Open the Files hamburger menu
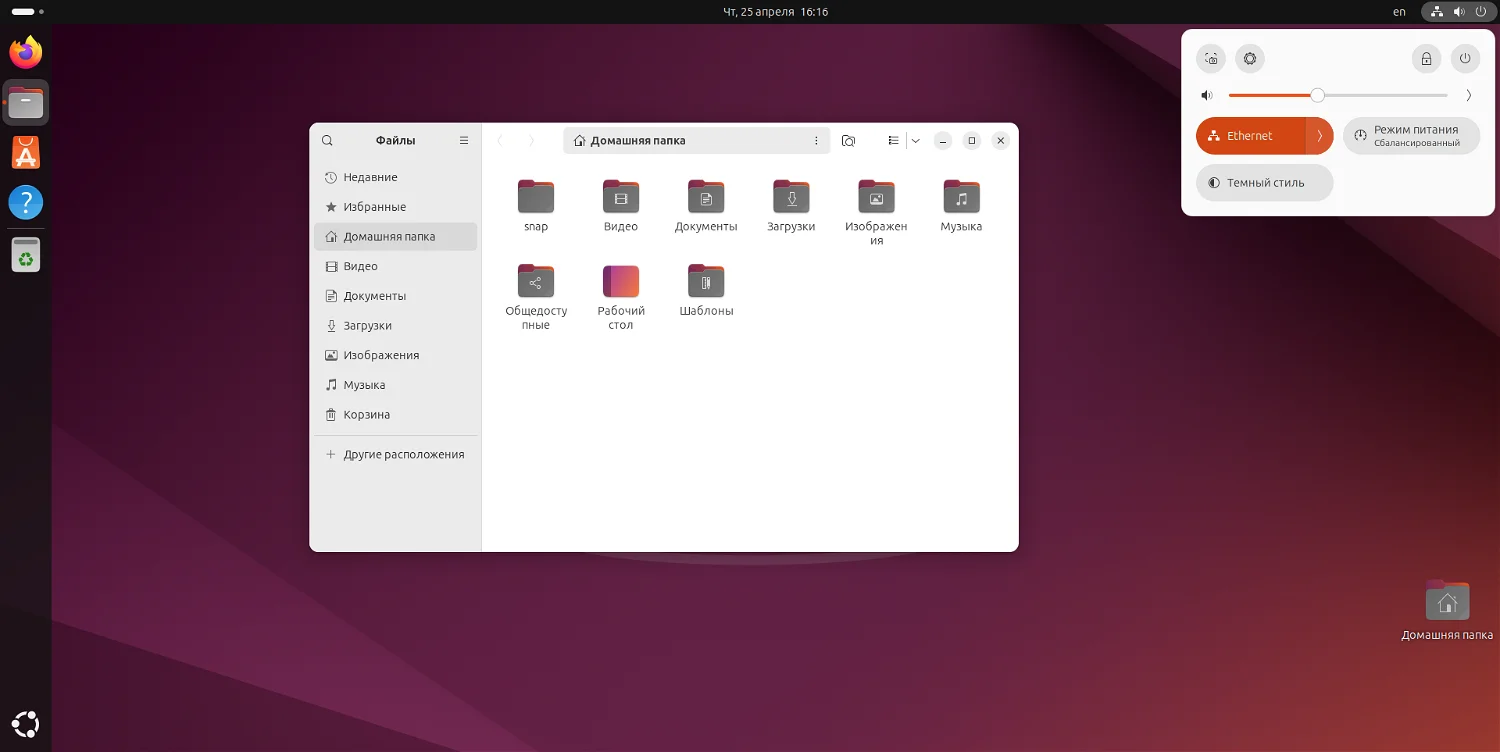This screenshot has height=752, width=1500. tap(464, 141)
